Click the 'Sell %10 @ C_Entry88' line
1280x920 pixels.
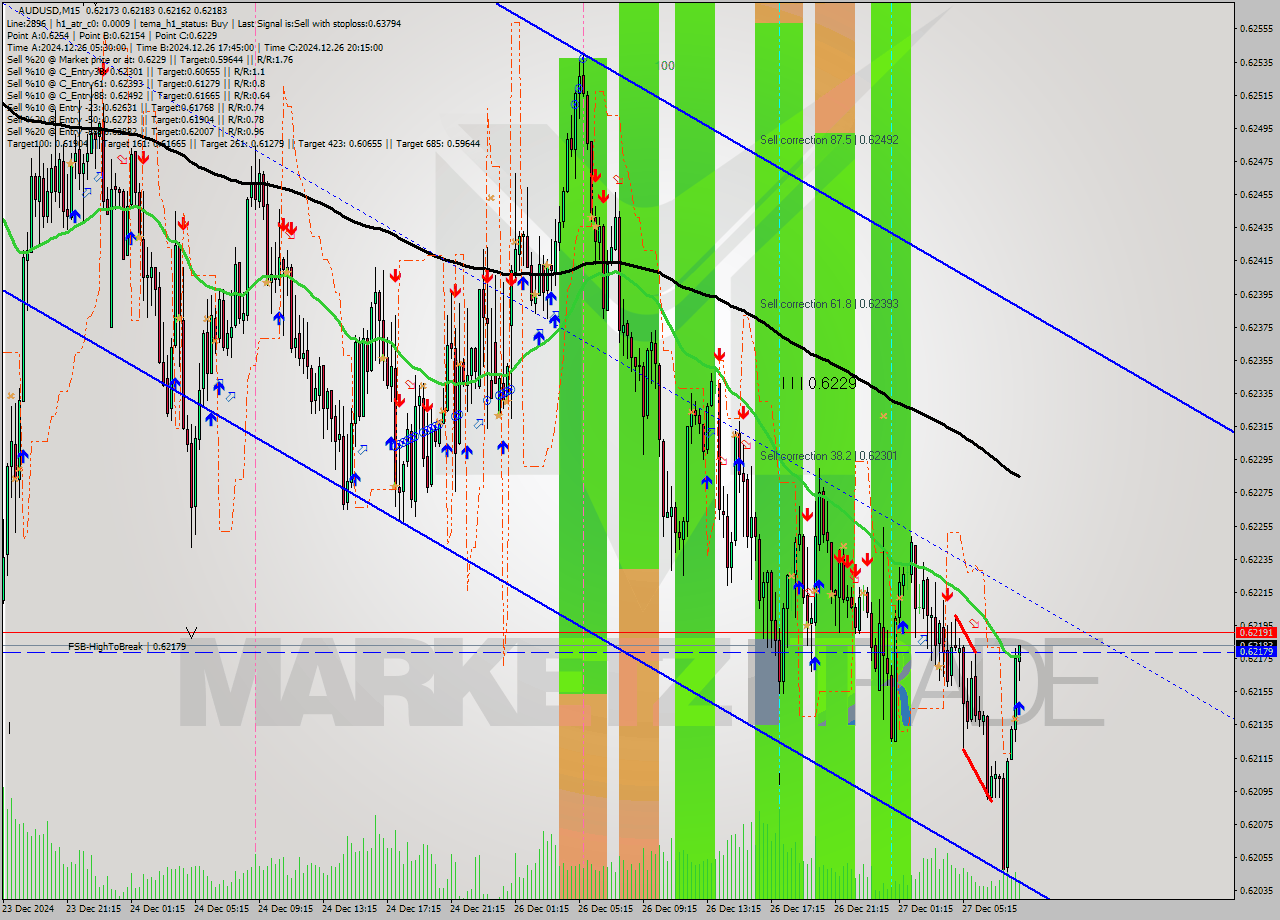point(138,94)
